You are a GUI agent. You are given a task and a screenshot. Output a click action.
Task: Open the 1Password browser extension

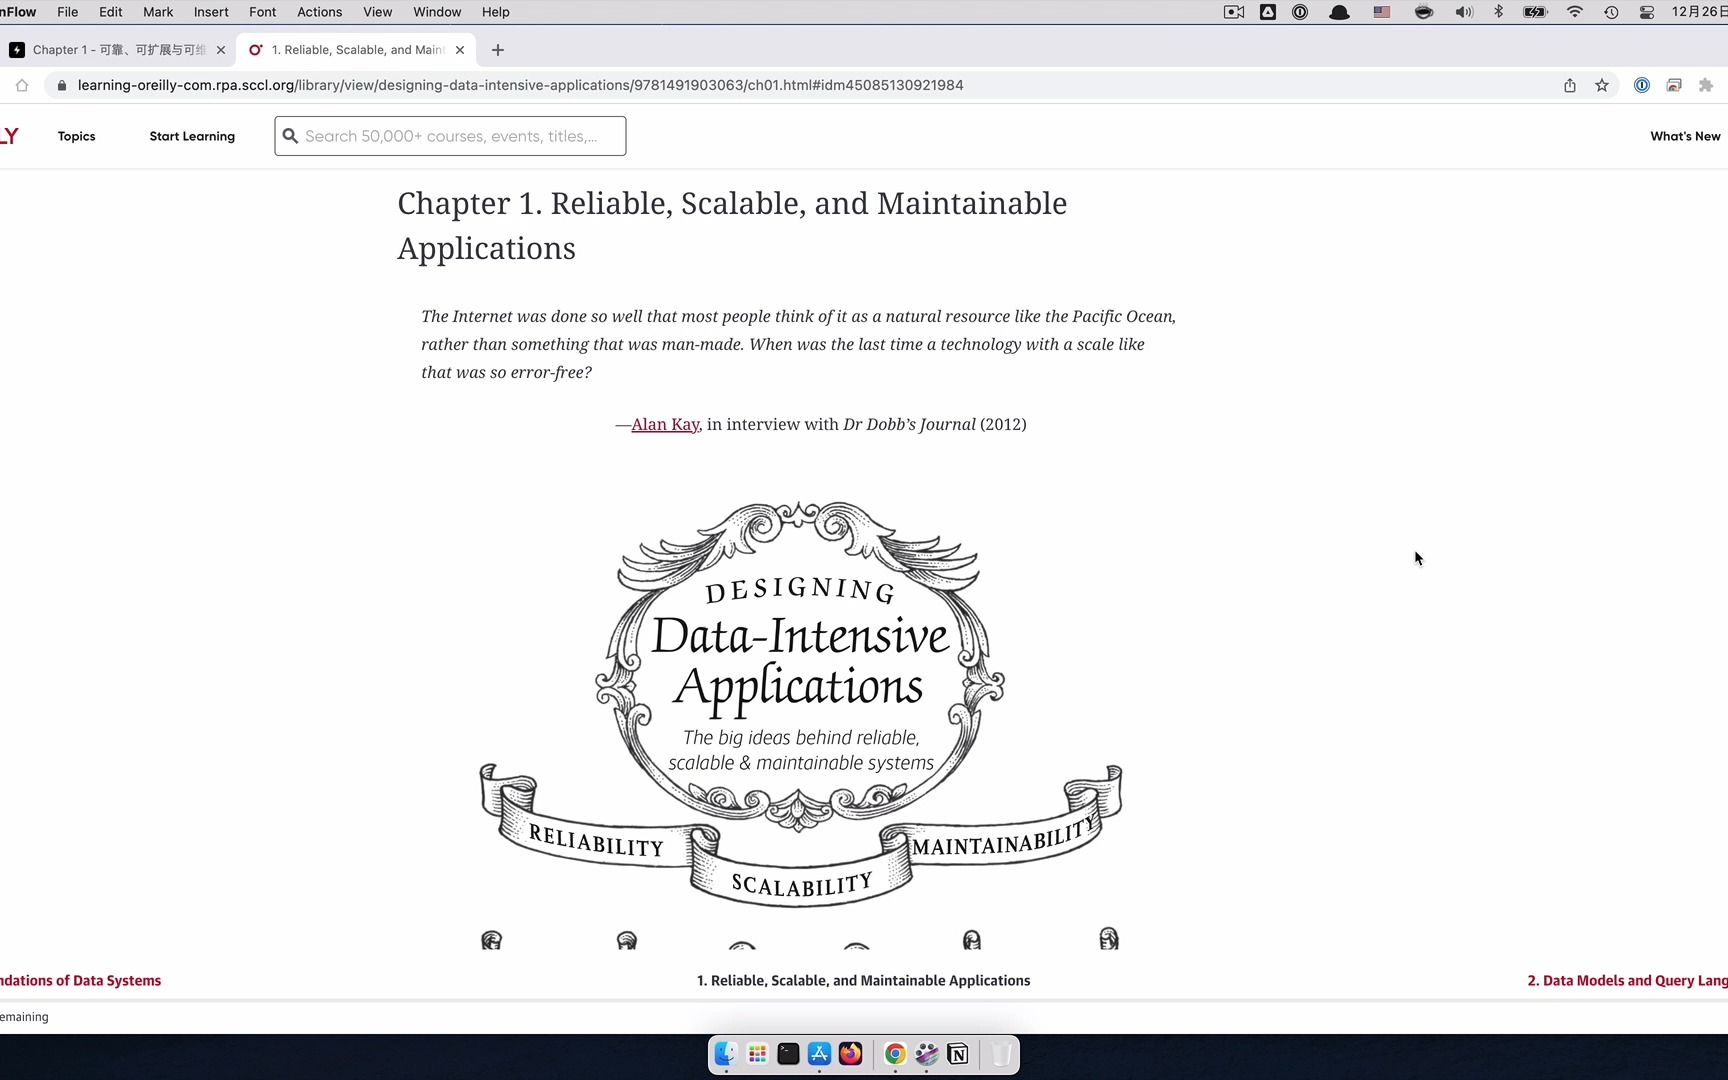click(1642, 85)
